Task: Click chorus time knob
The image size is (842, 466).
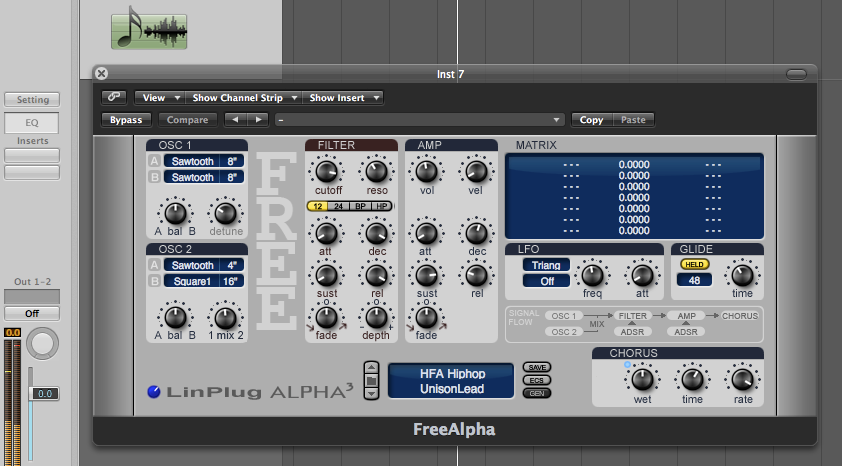Action: (x=692, y=380)
